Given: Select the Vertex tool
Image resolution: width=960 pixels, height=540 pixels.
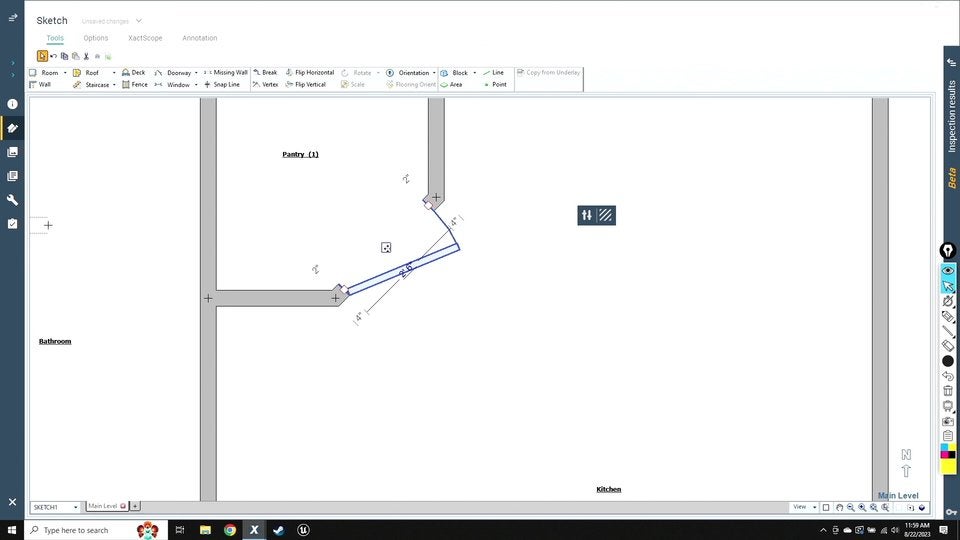Looking at the screenshot, I should tap(265, 85).
